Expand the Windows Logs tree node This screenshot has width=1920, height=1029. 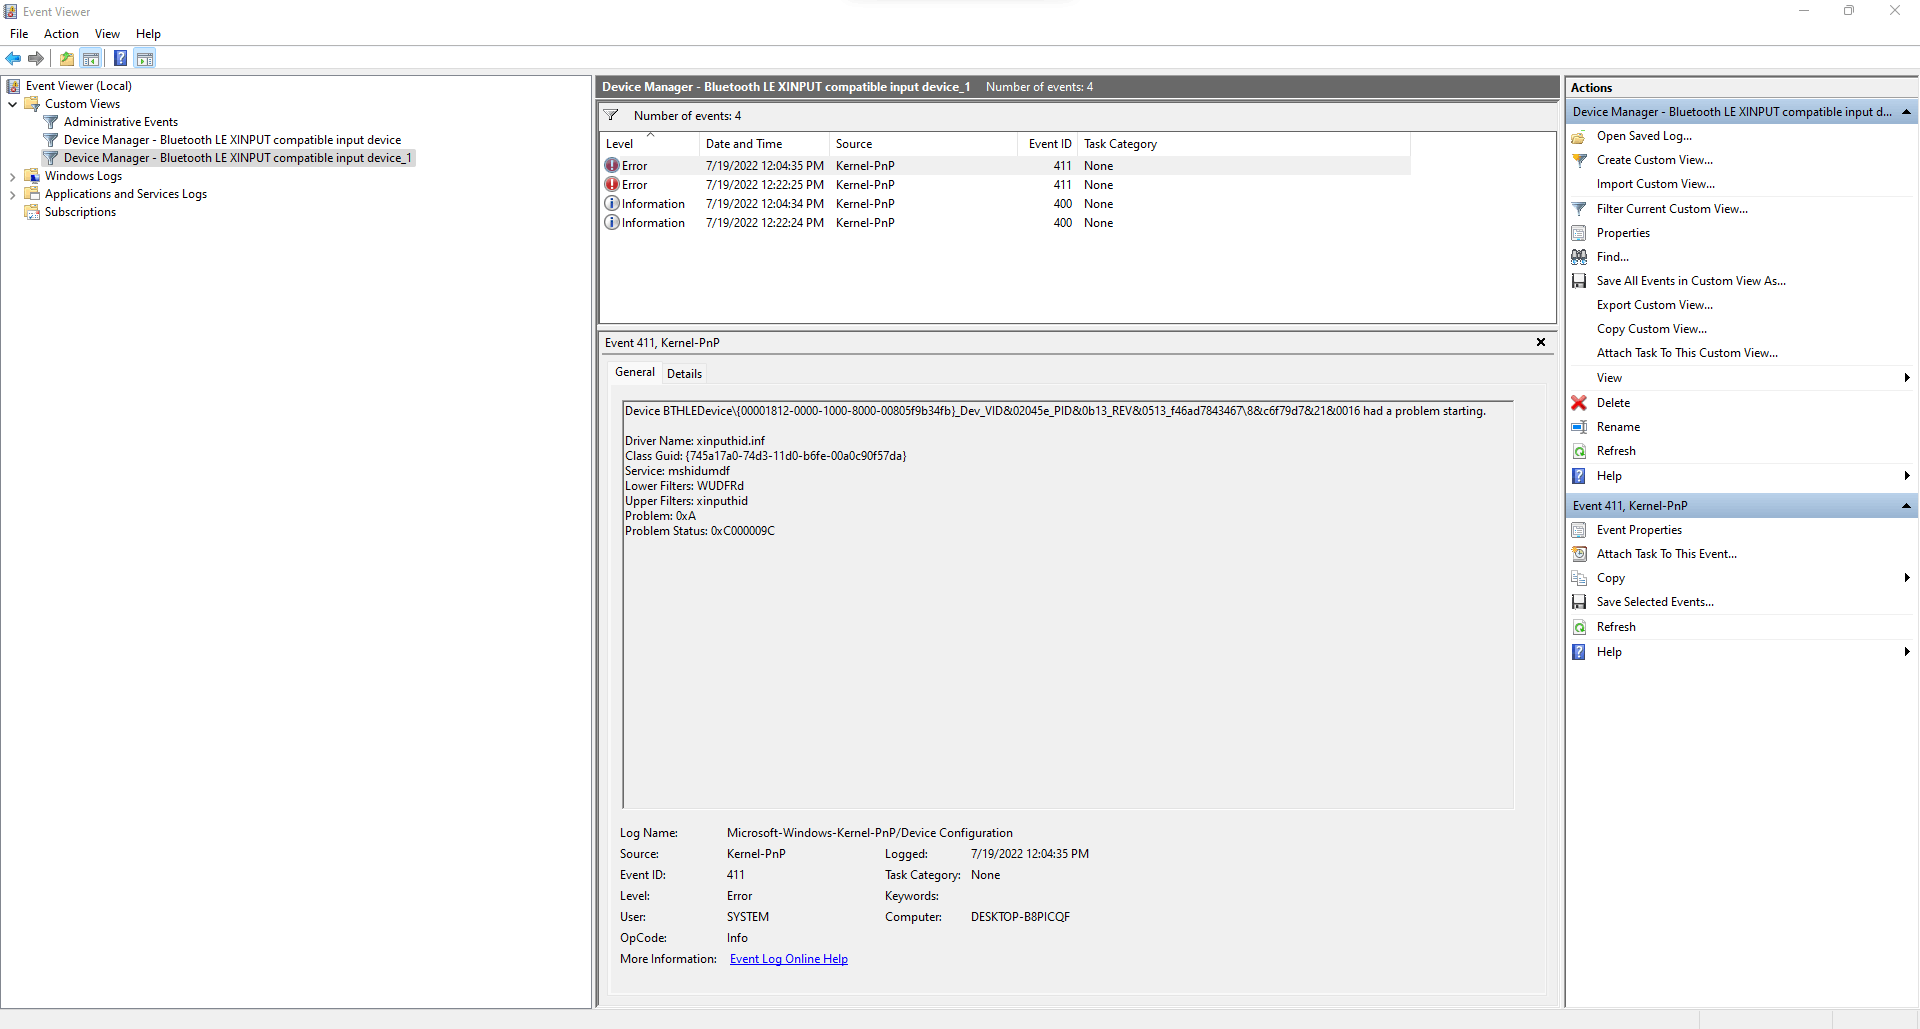(x=12, y=176)
